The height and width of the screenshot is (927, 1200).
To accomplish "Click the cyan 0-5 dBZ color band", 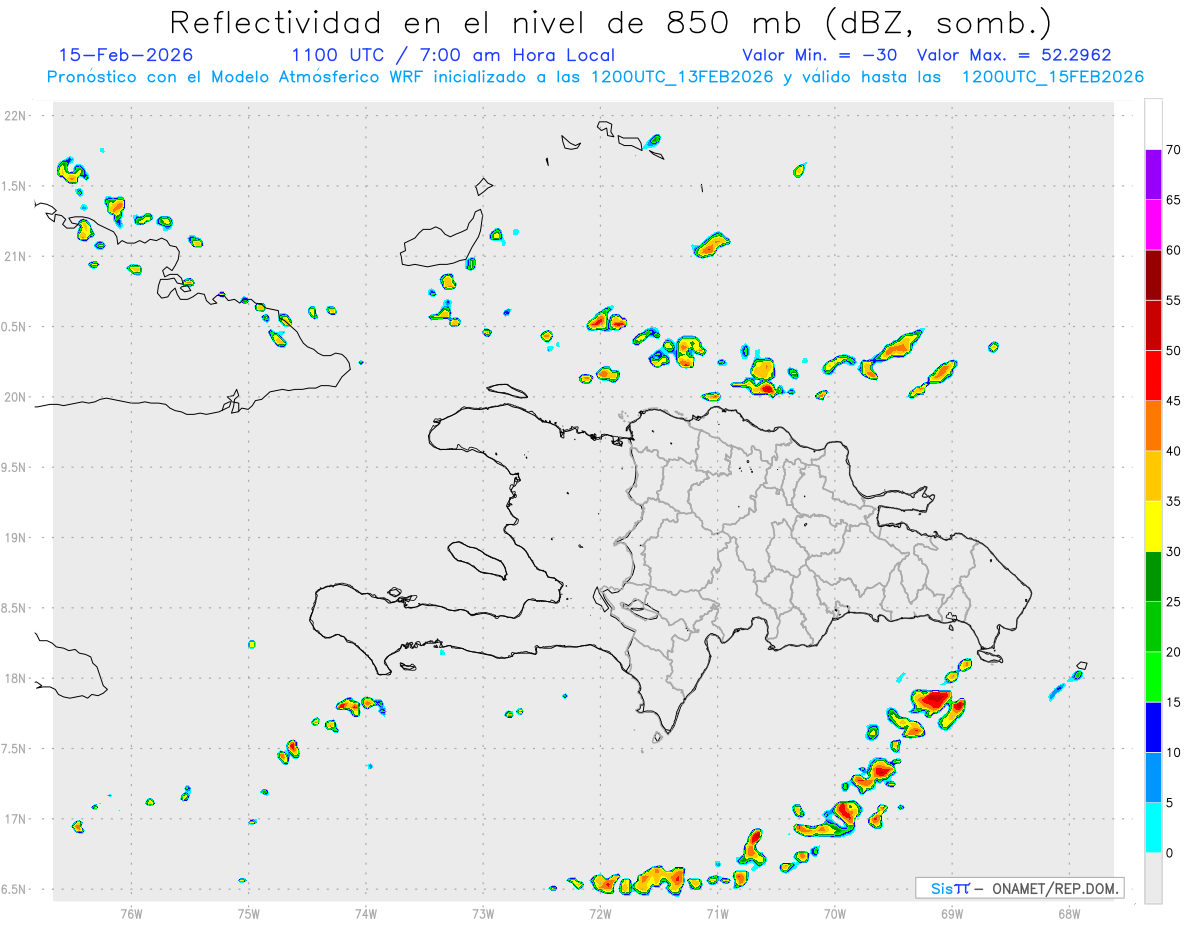I will pyautogui.click(x=1154, y=828).
